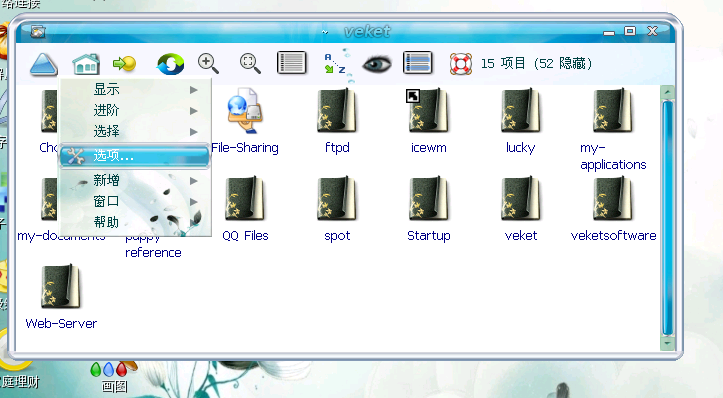This screenshot has height=398, width=723.
Task: Click the 15 项目 (52 隐藏) status text
Action: point(536,63)
